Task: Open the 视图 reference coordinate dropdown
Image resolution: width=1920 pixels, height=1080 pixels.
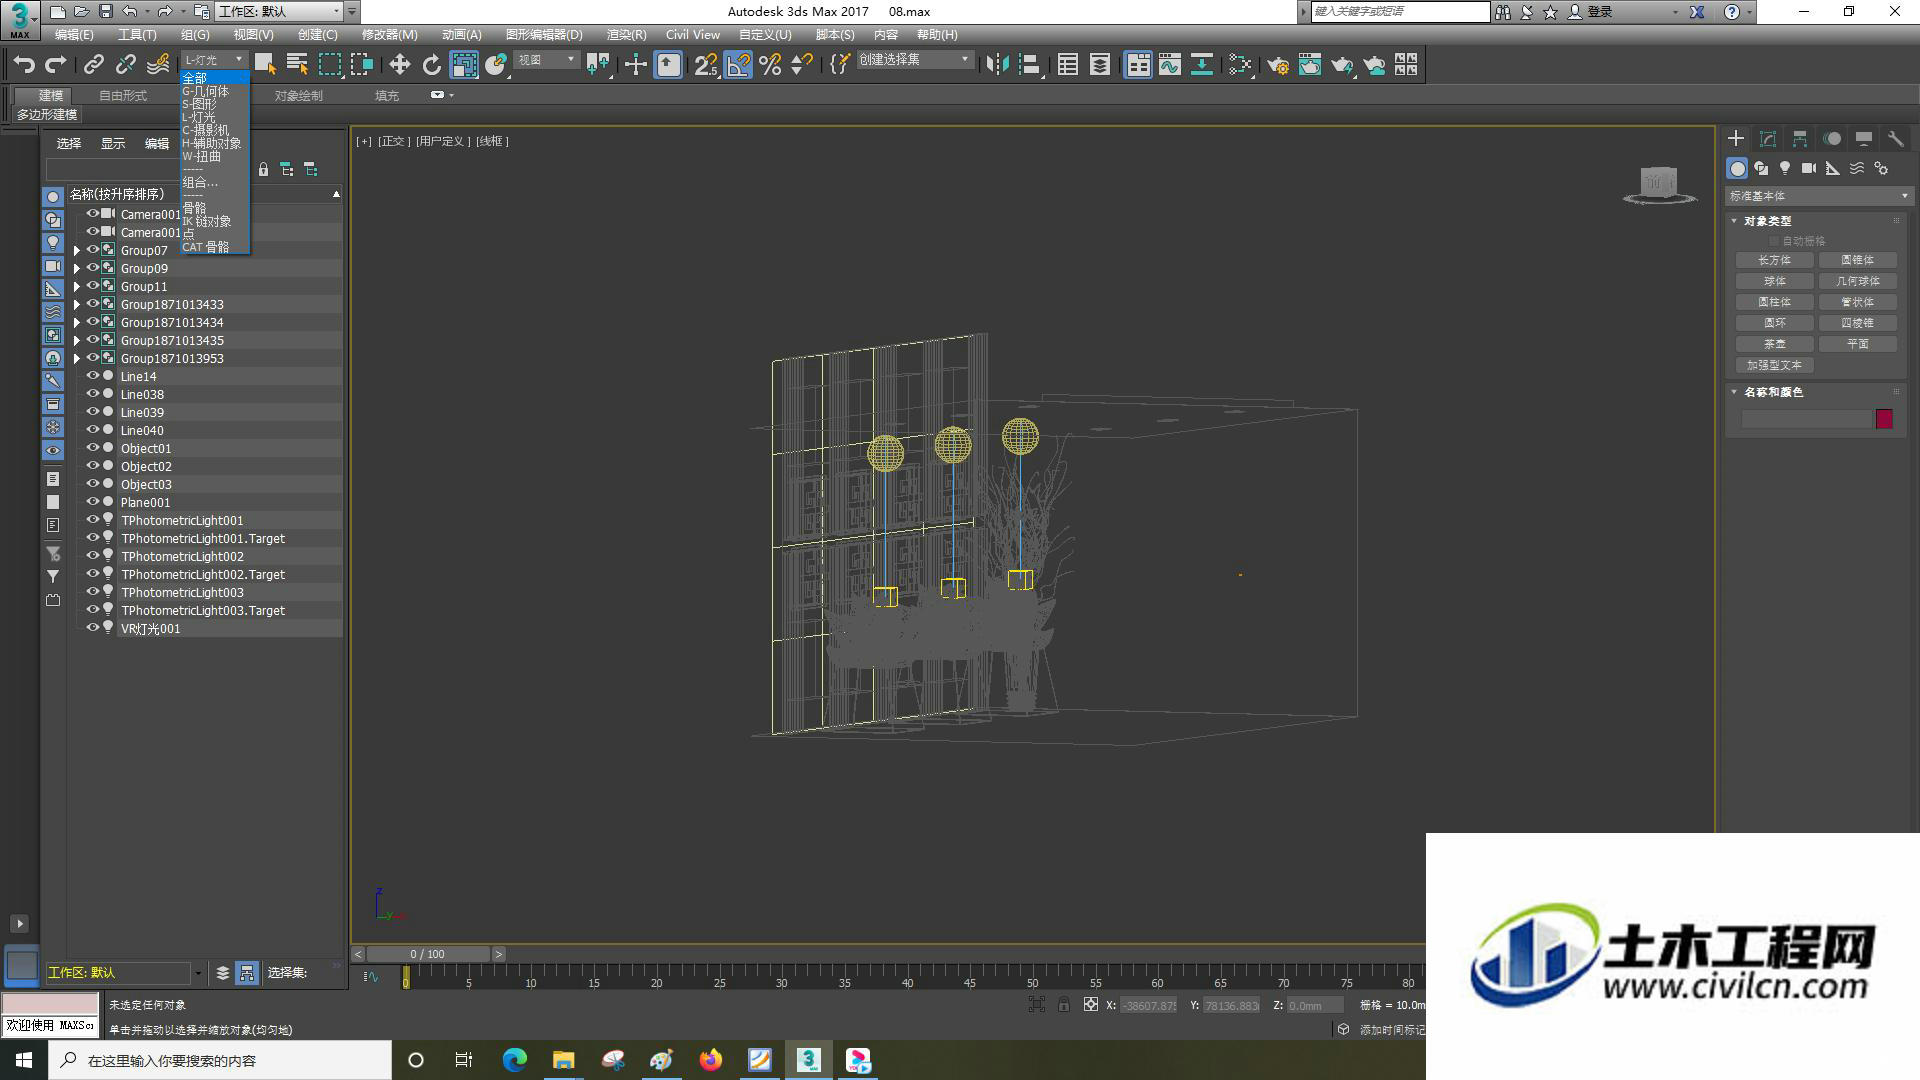Action: (x=546, y=60)
